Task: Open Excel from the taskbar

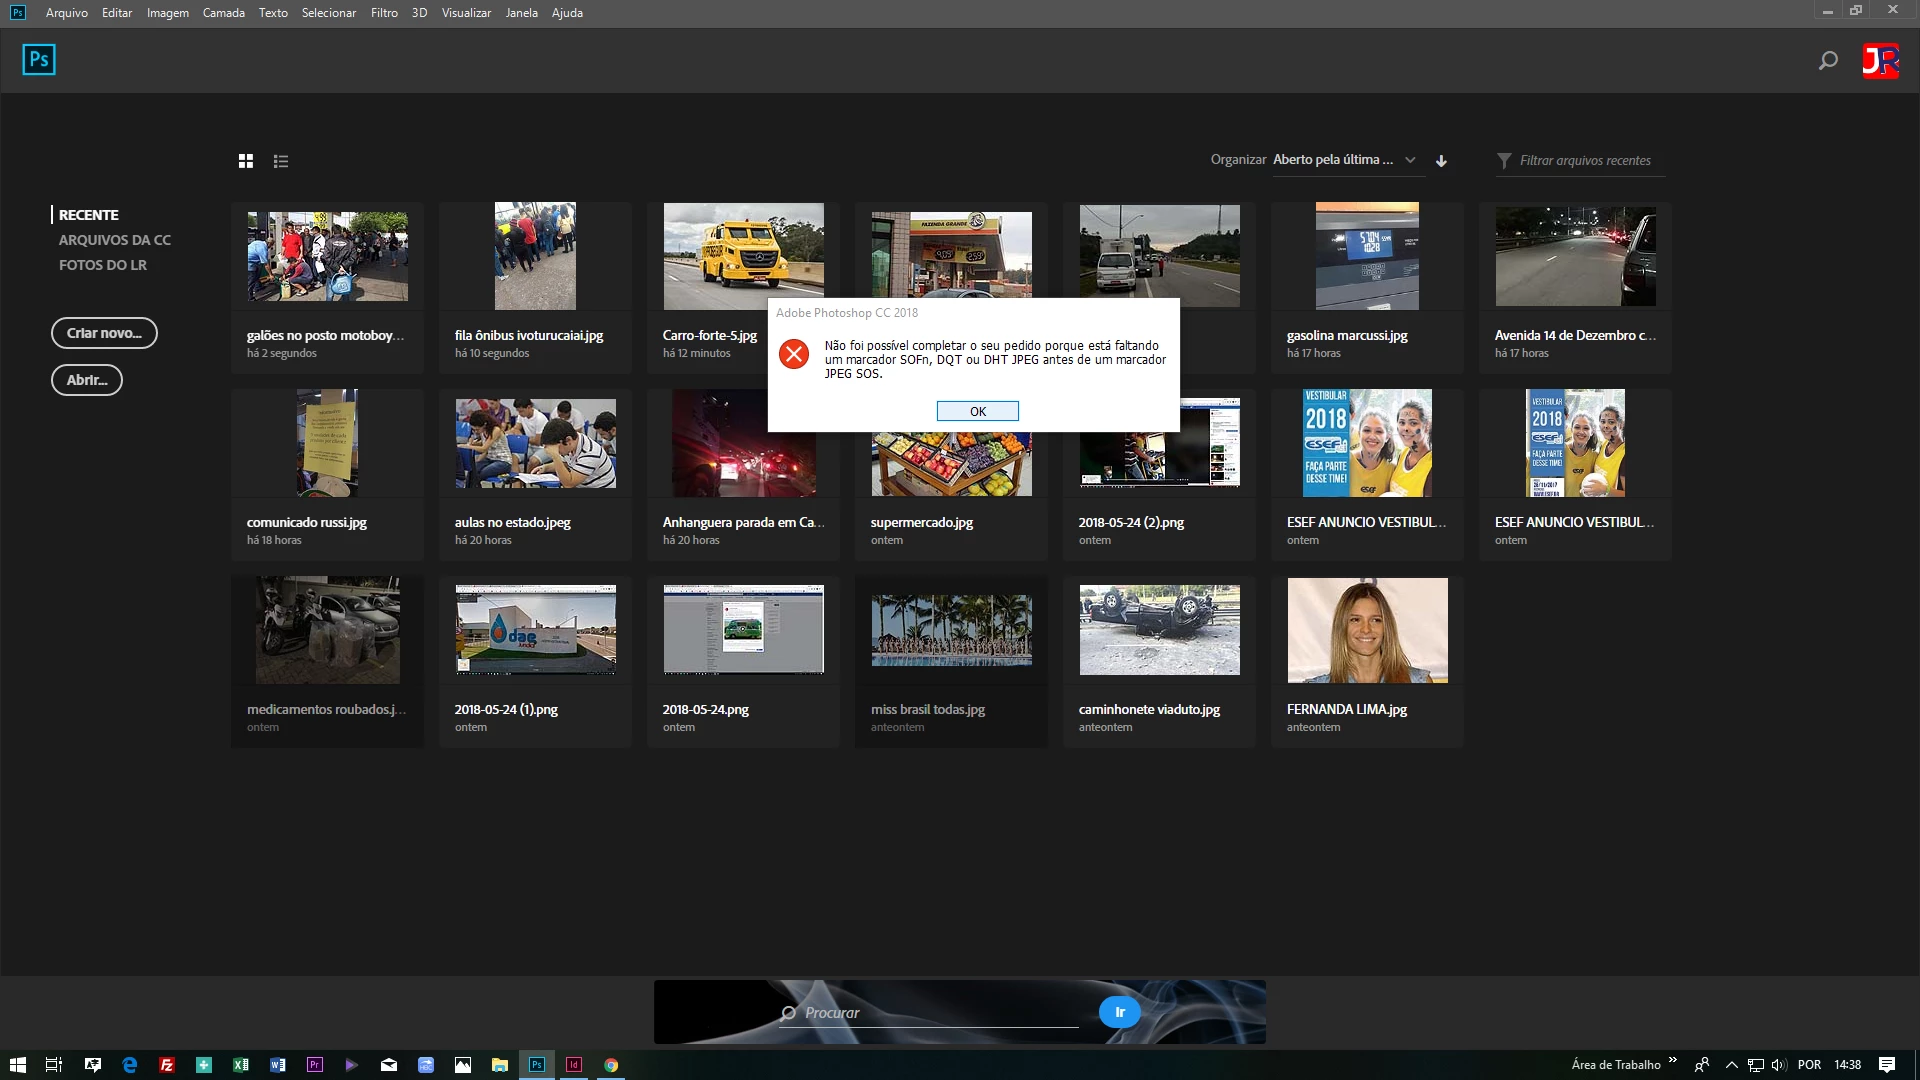Action: (x=241, y=1065)
